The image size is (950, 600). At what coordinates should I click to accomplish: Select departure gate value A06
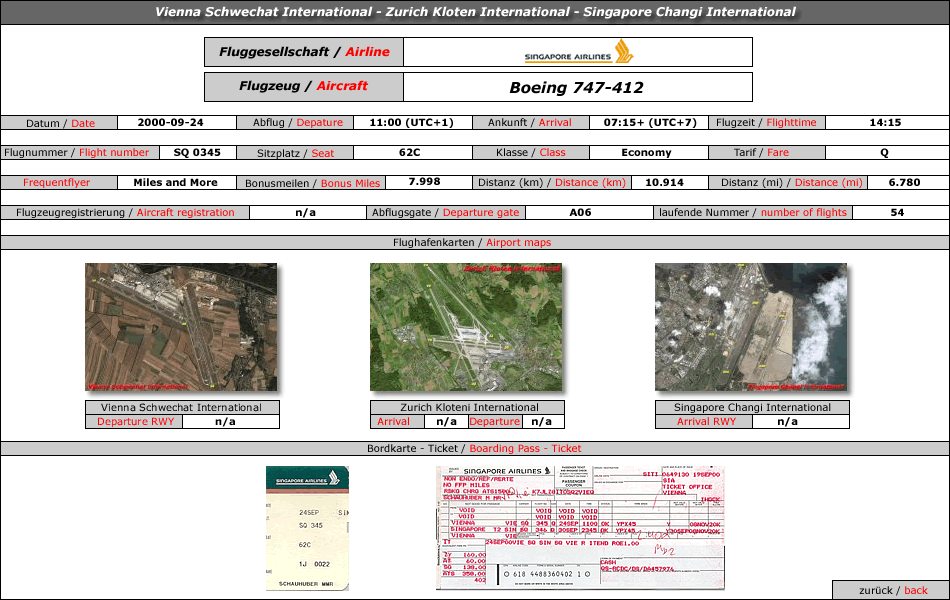(580, 213)
